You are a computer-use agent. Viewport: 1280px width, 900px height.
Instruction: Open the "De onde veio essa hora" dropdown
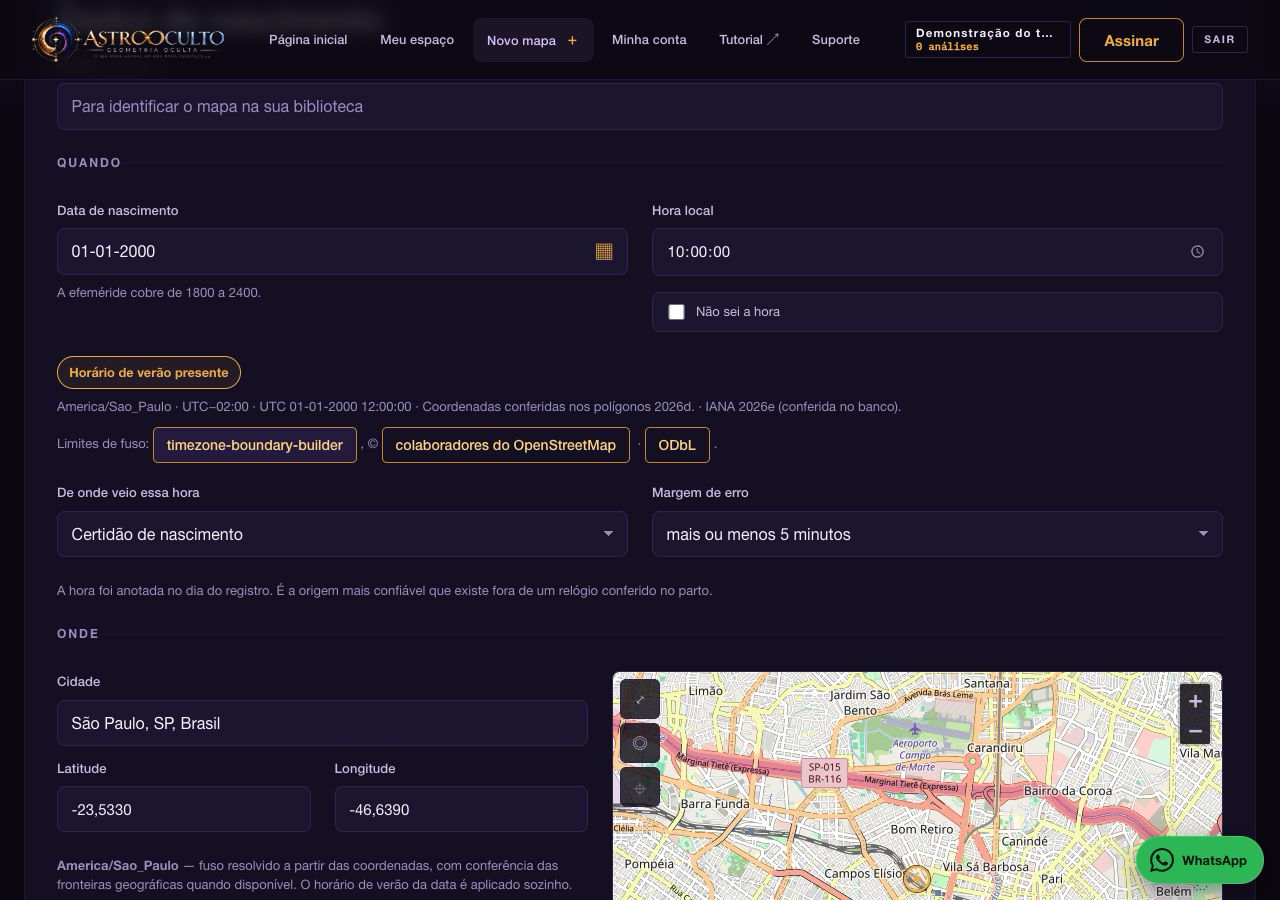click(x=342, y=534)
